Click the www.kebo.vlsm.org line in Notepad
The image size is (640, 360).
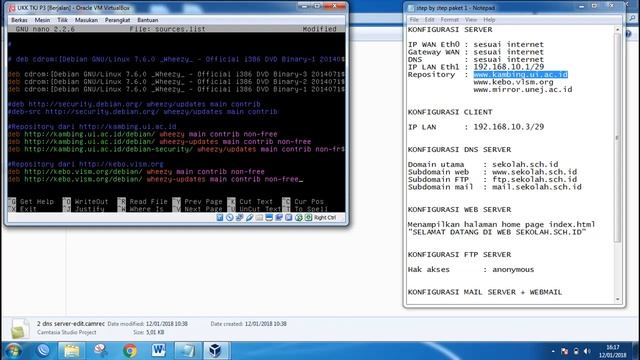(513, 82)
